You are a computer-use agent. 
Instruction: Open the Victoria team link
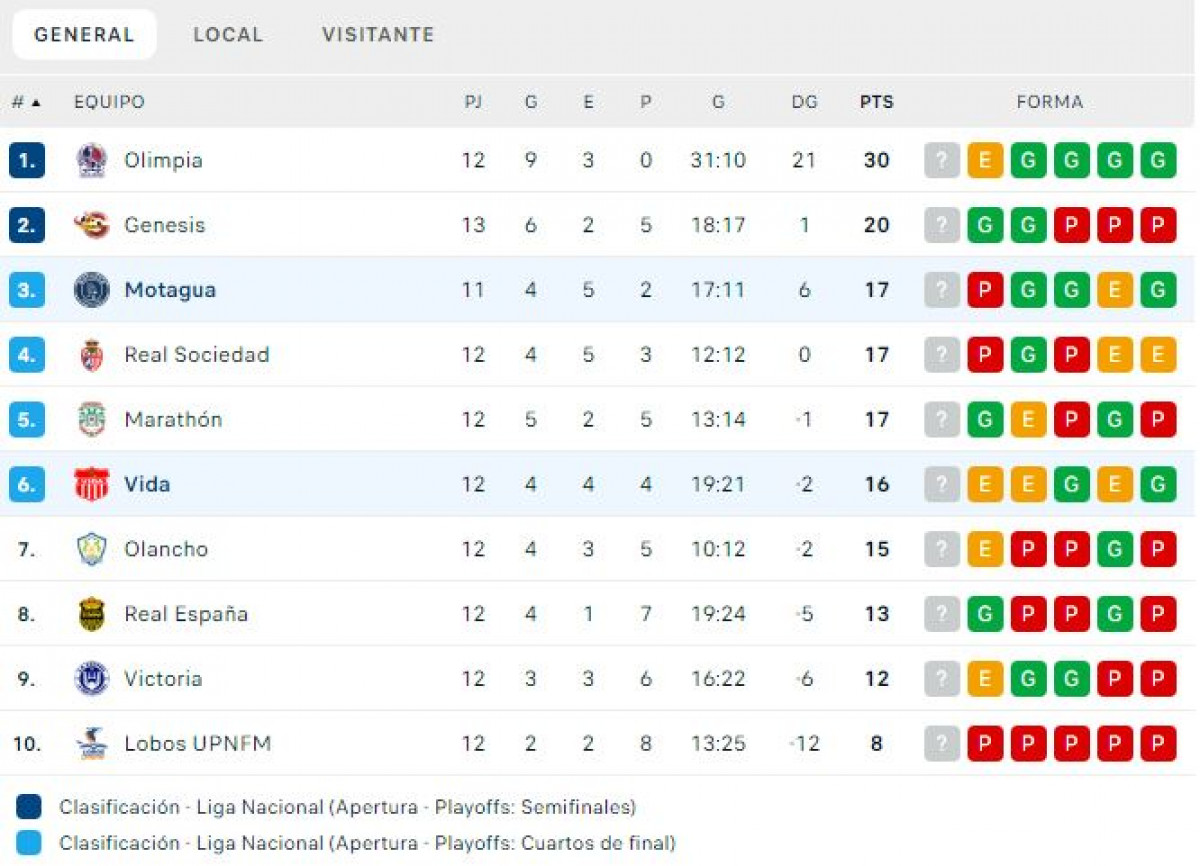pyautogui.click(x=163, y=679)
